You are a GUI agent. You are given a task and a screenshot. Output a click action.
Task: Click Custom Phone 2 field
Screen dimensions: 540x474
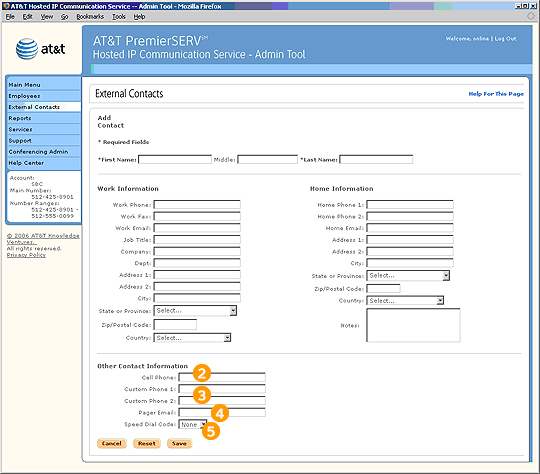tap(222, 401)
